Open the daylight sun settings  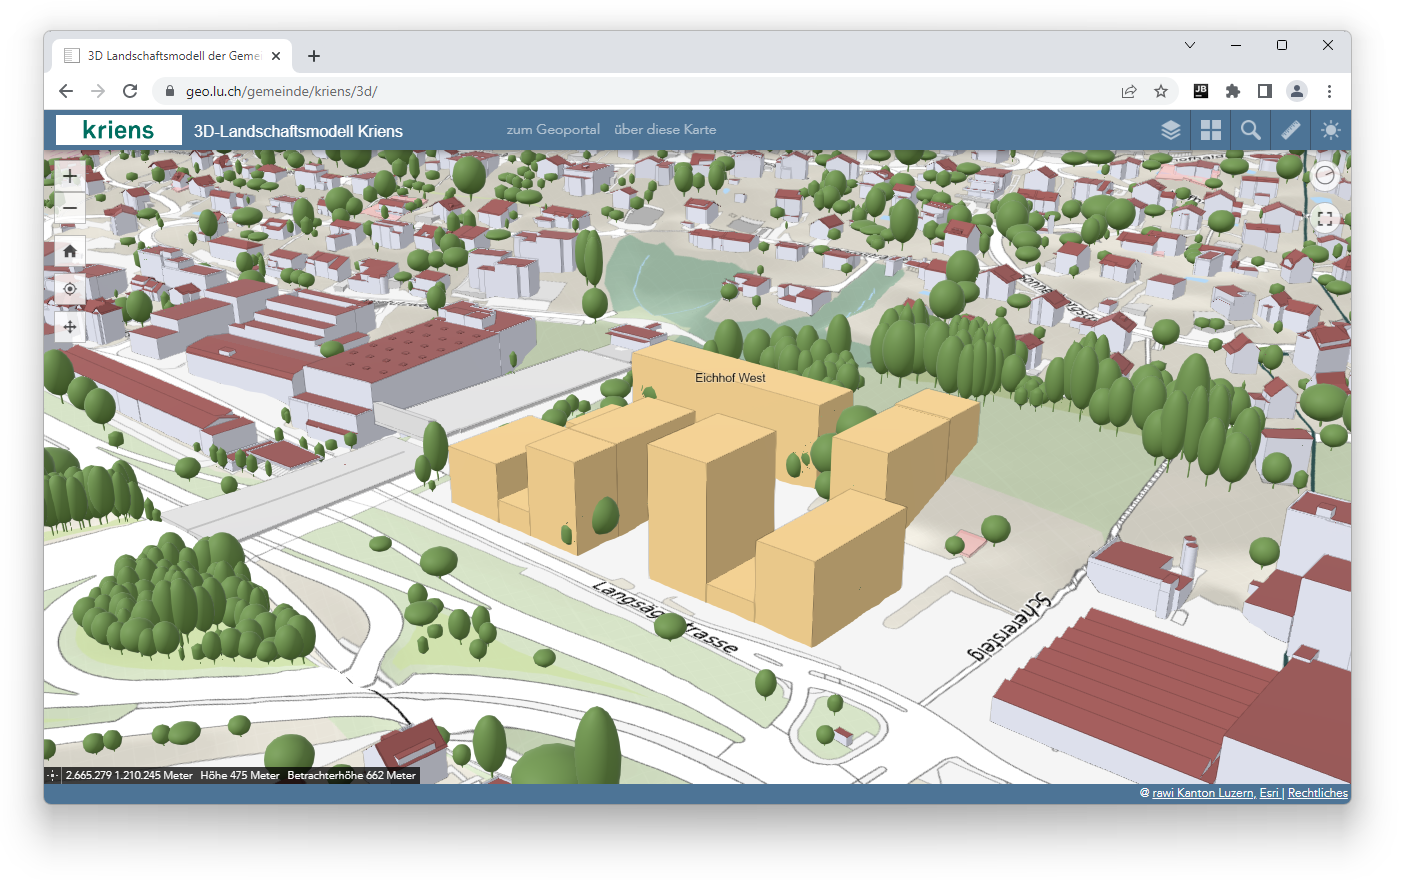click(x=1330, y=130)
